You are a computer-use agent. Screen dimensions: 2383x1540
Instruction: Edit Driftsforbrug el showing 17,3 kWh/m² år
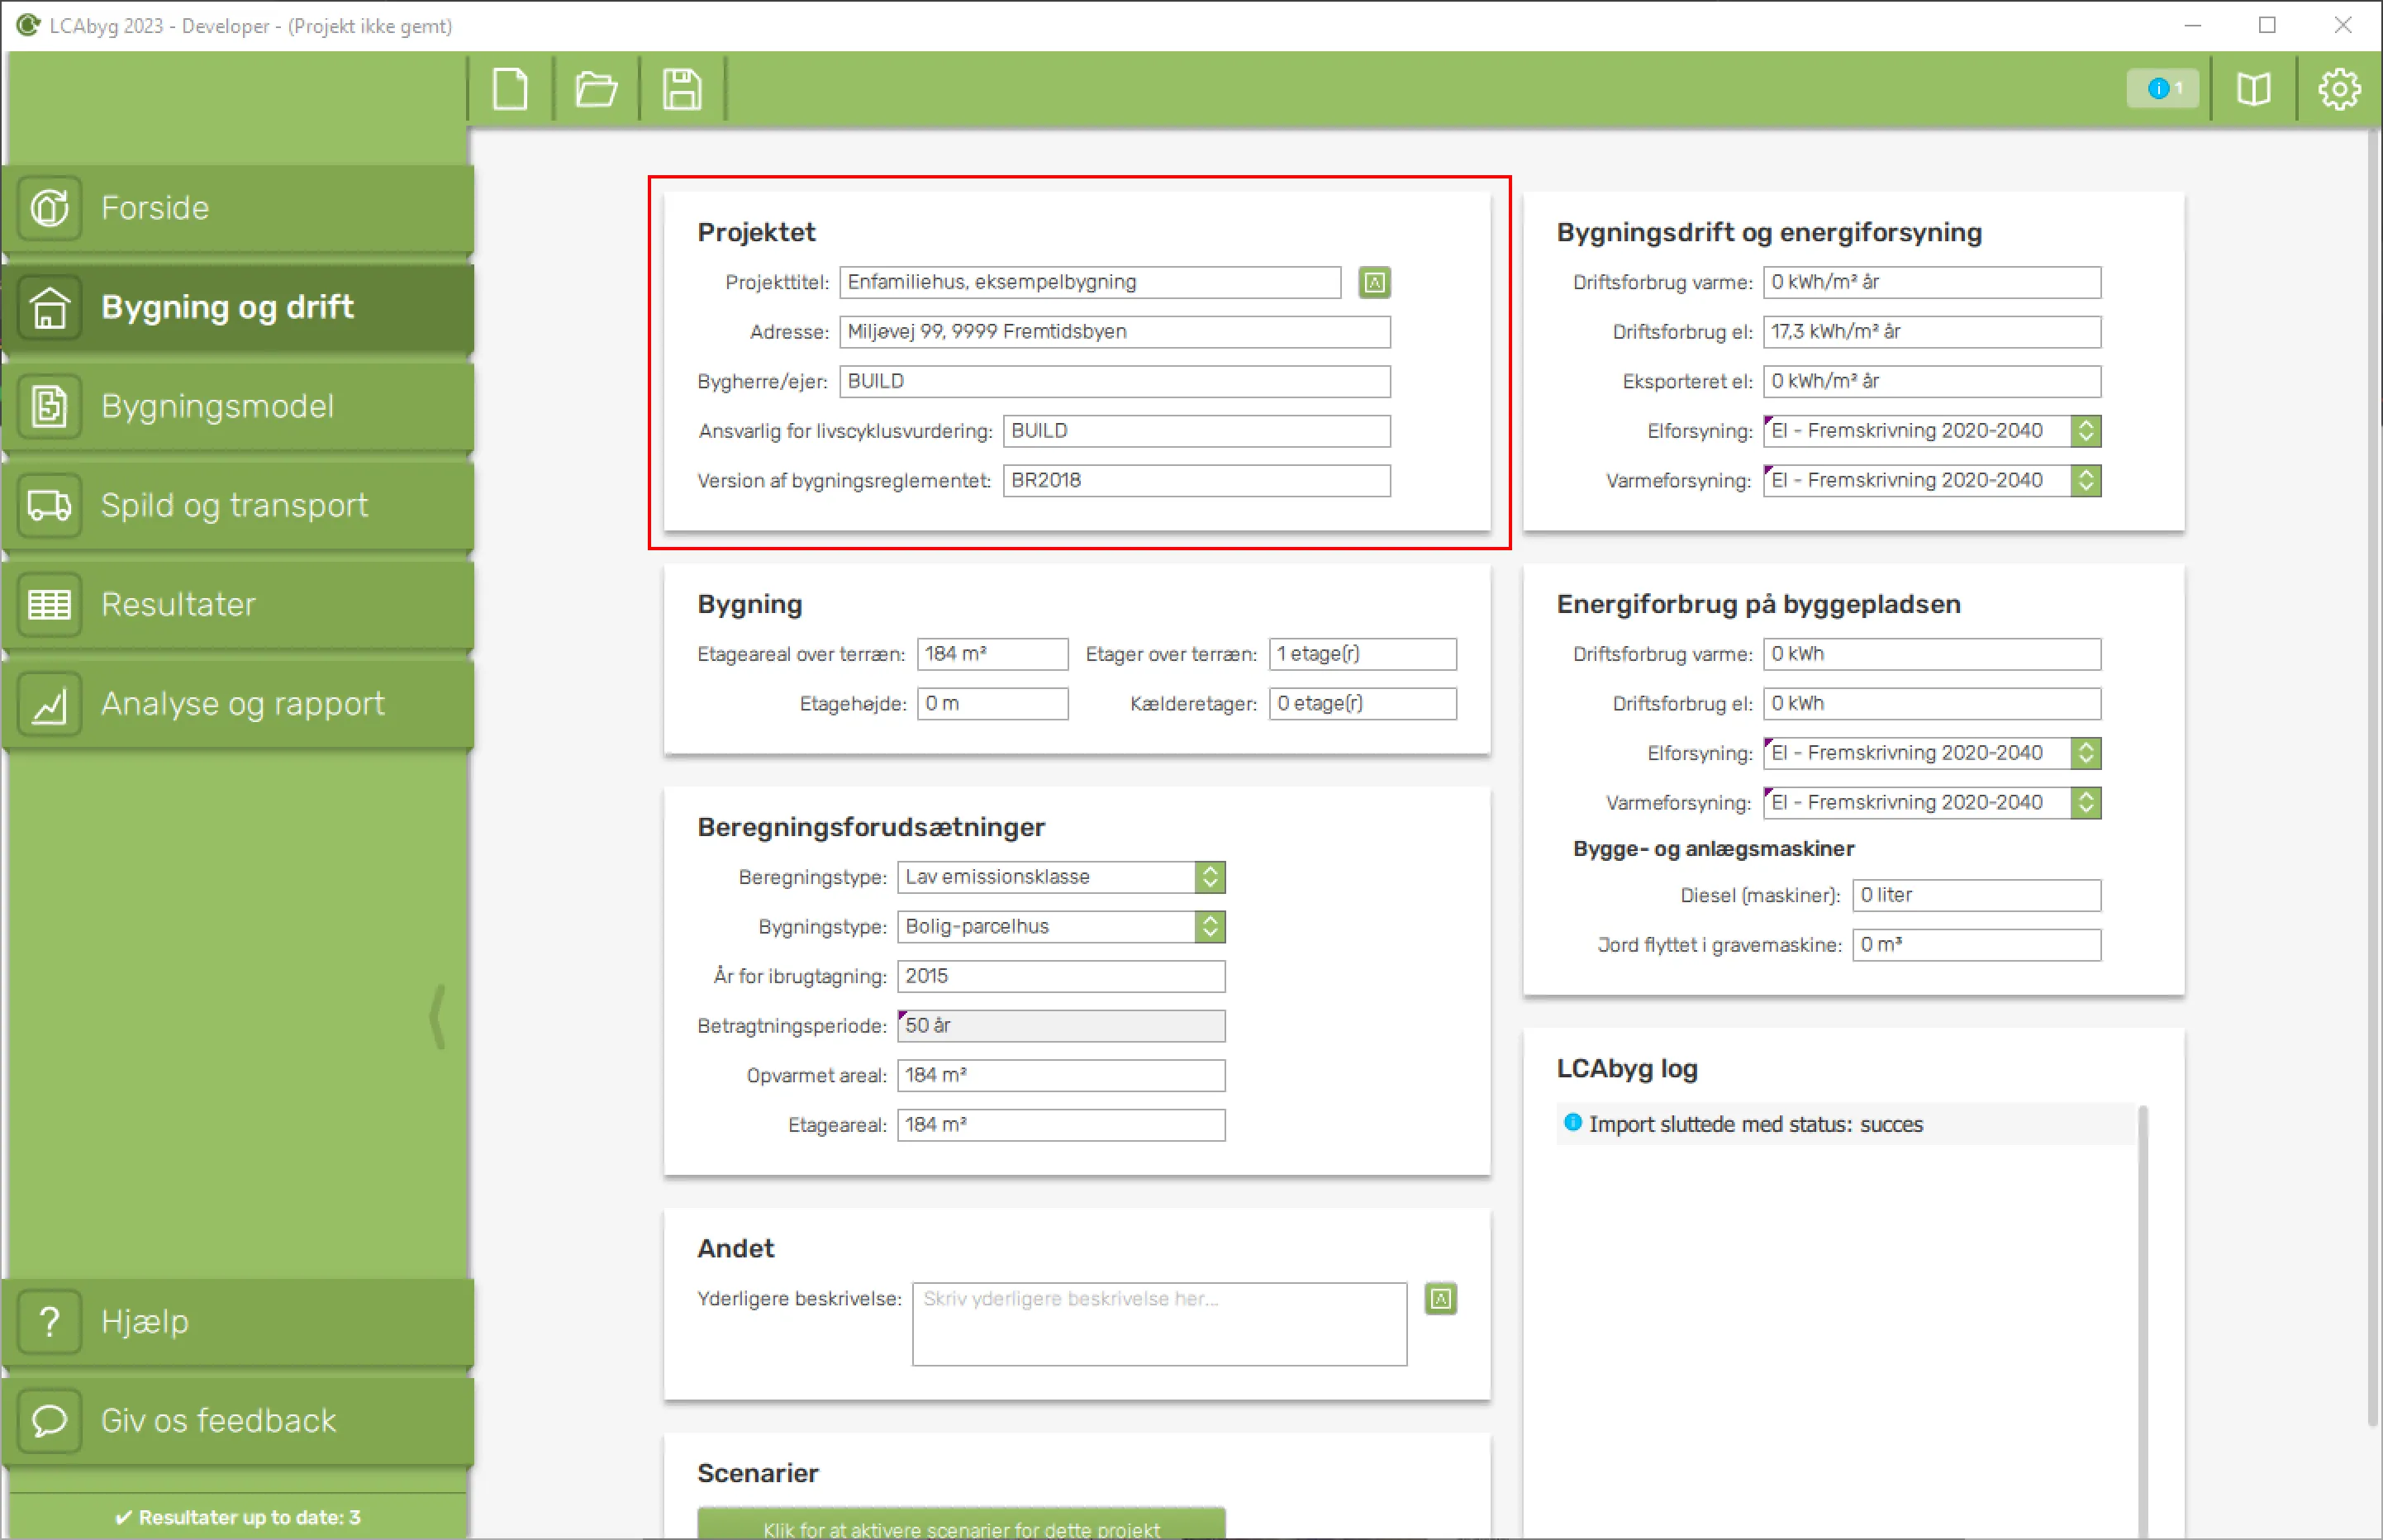(1932, 332)
